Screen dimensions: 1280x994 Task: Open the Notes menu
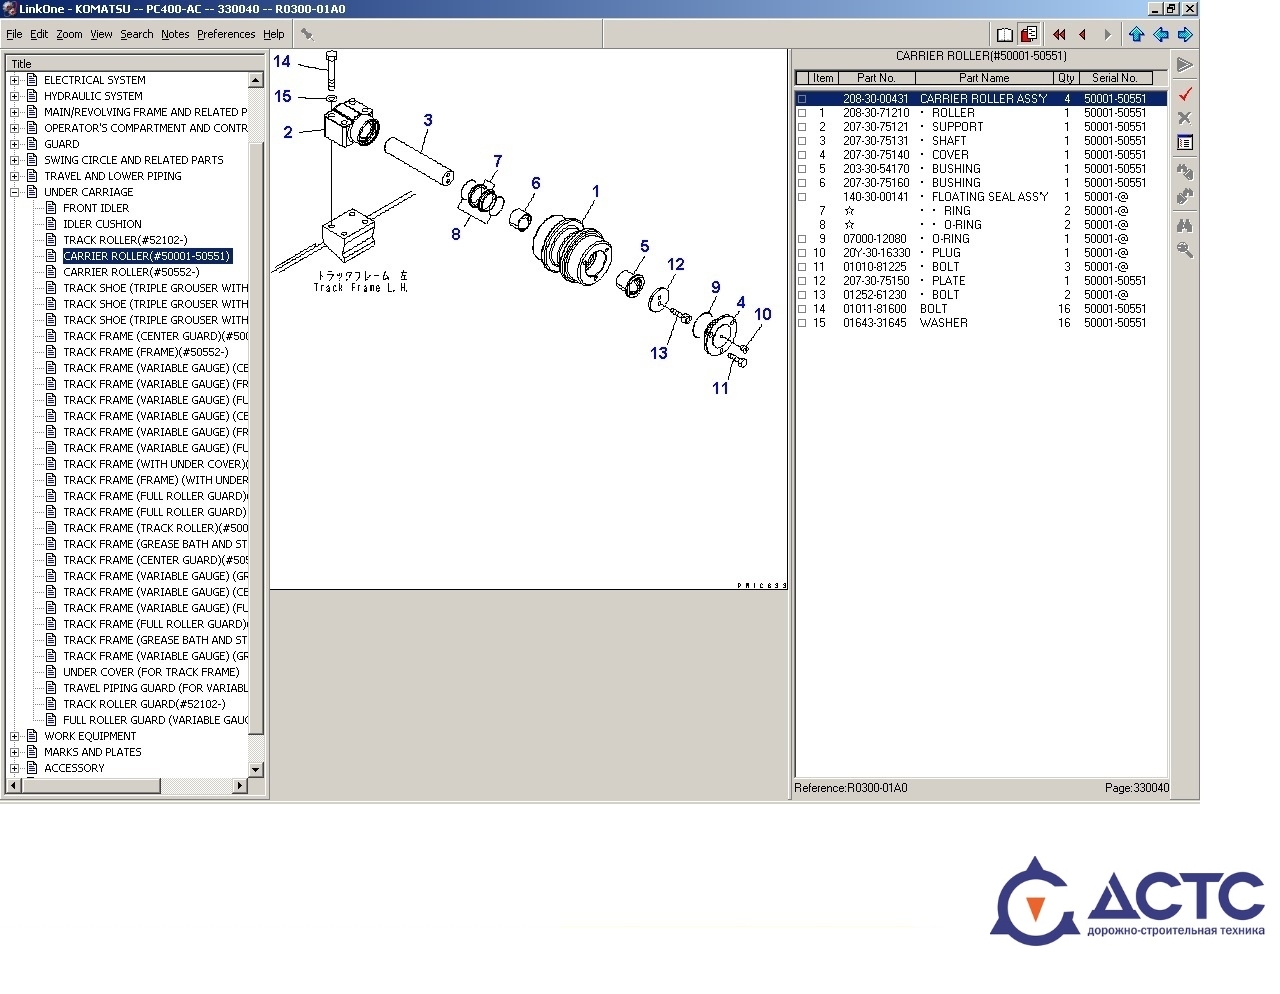point(175,34)
